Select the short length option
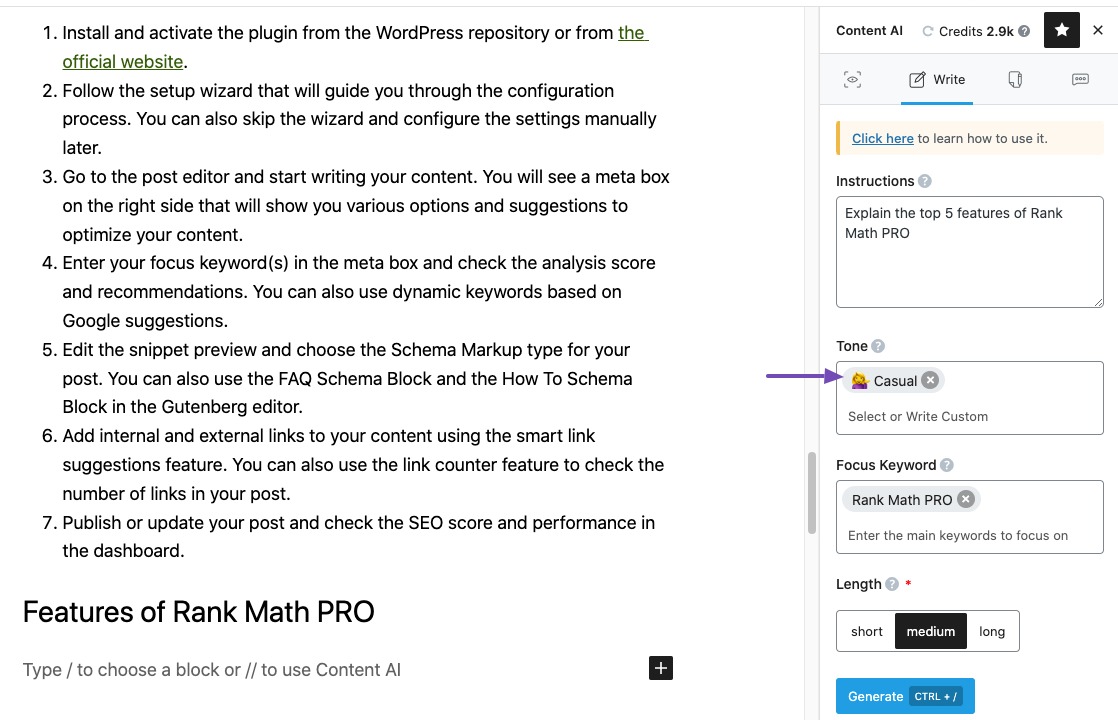 click(866, 632)
